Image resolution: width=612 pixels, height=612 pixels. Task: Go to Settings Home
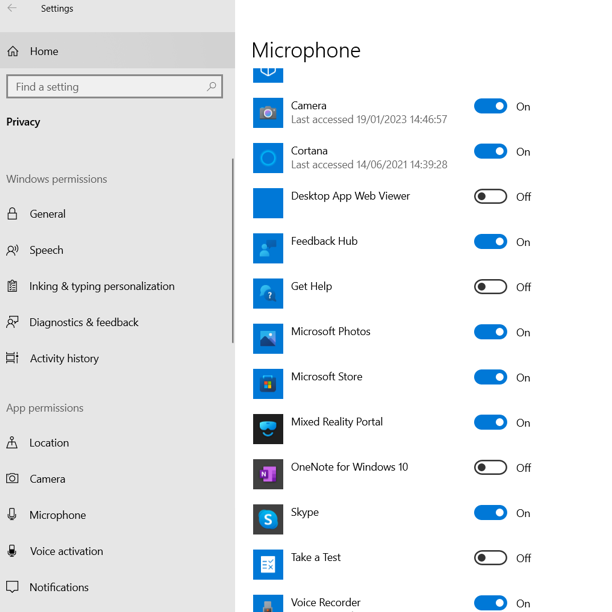[117, 51]
